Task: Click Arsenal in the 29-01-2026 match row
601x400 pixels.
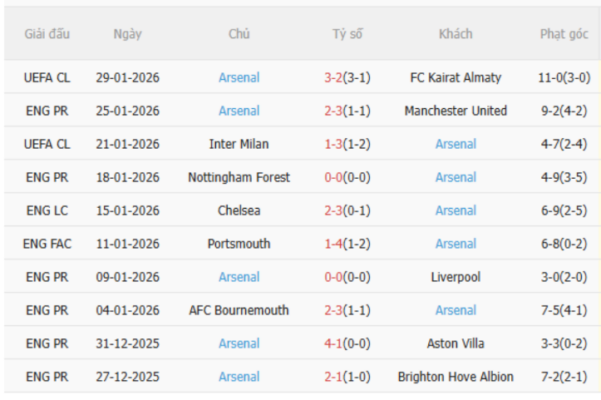Action: 238,77
